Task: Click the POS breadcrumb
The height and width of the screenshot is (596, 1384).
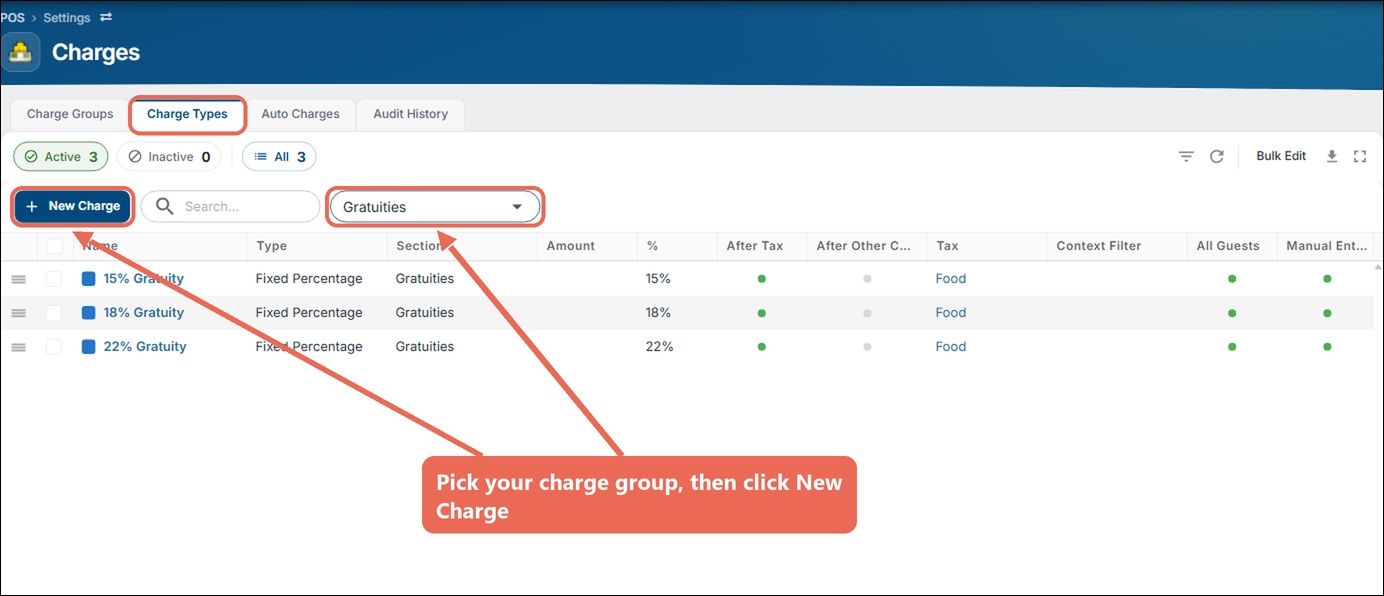Action: 12,18
